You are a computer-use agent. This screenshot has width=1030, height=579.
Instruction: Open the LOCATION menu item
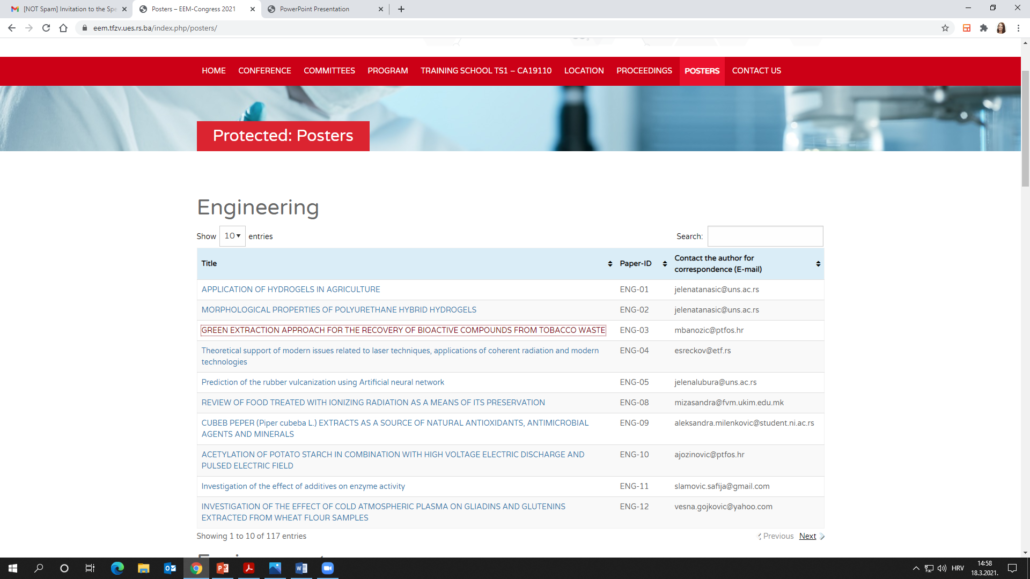pyautogui.click(x=583, y=71)
